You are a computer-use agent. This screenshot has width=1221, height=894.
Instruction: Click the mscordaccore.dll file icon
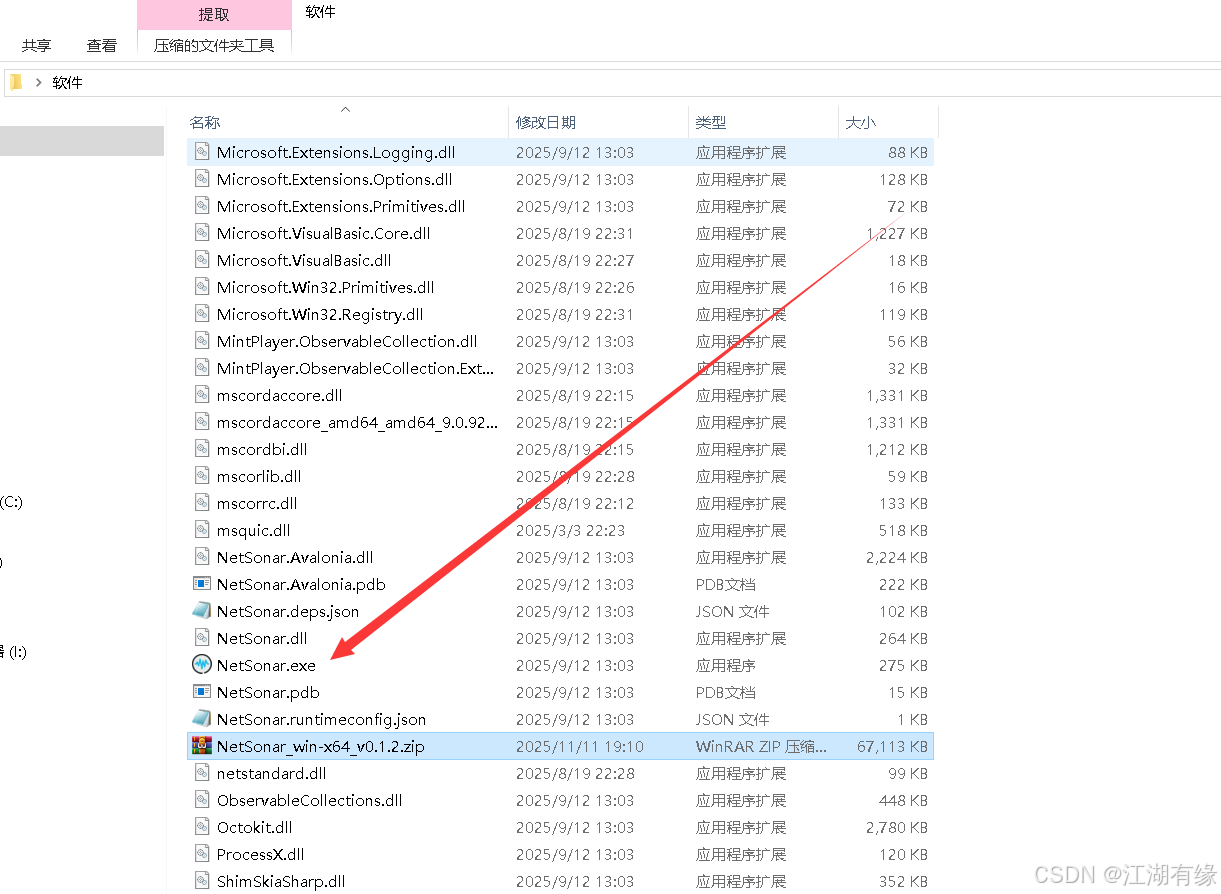point(201,395)
